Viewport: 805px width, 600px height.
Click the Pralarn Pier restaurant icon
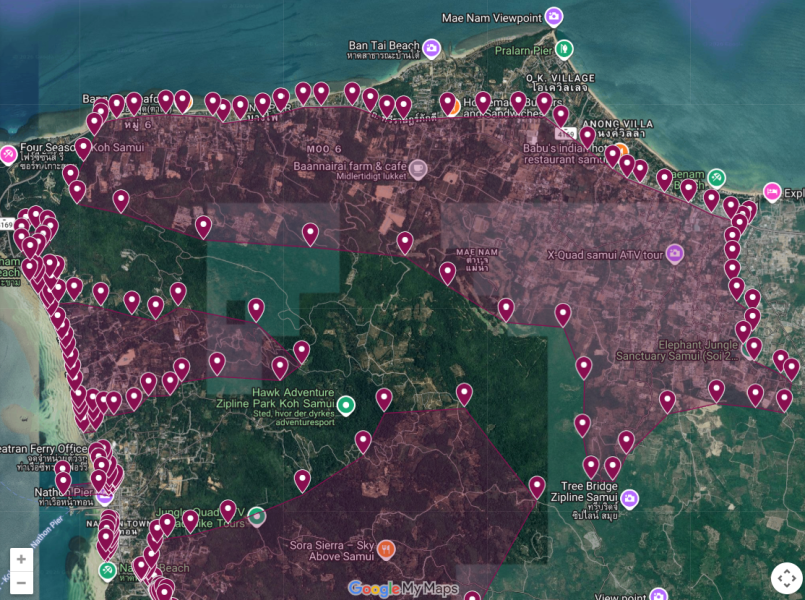(x=565, y=49)
